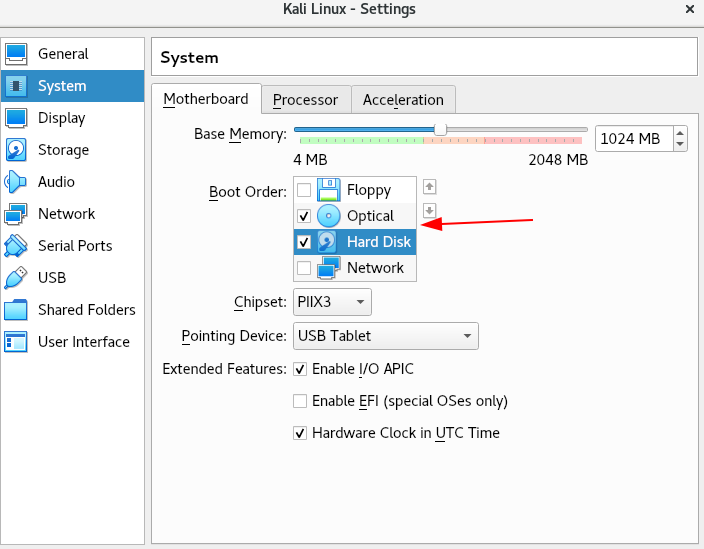Open Storage disk icon

tap(16, 149)
